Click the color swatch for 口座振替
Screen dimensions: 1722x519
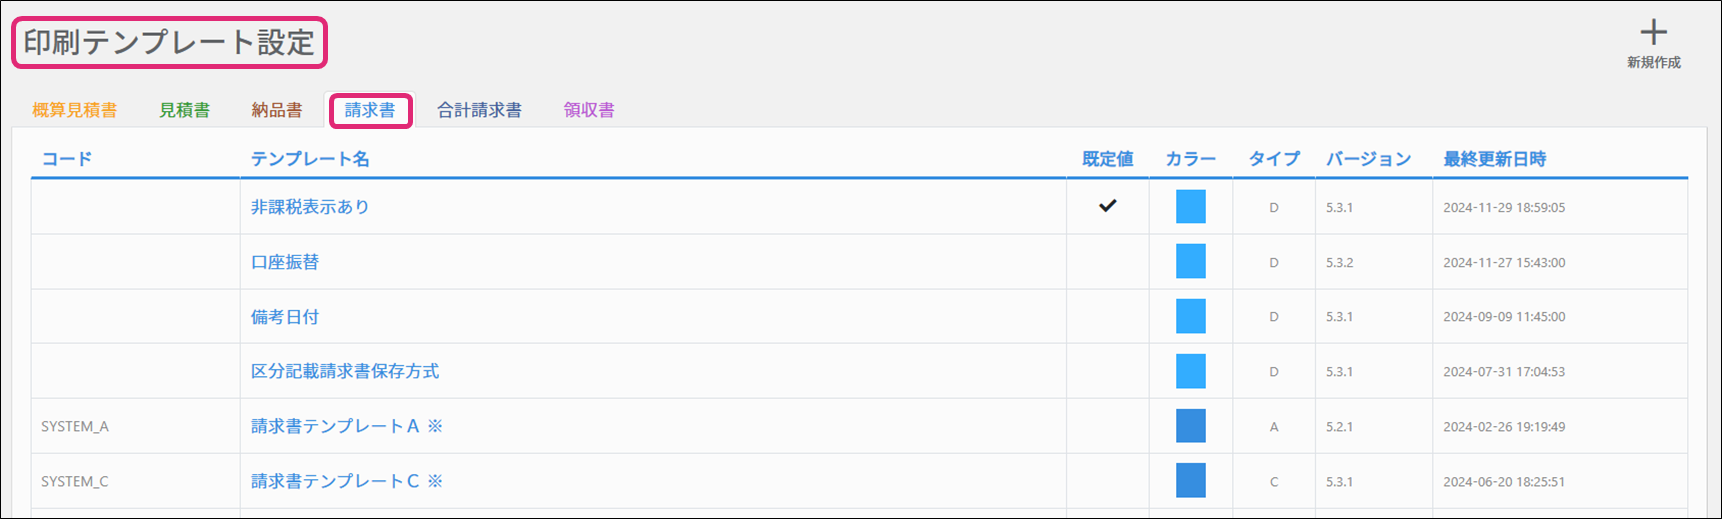(x=1191, y=262)
